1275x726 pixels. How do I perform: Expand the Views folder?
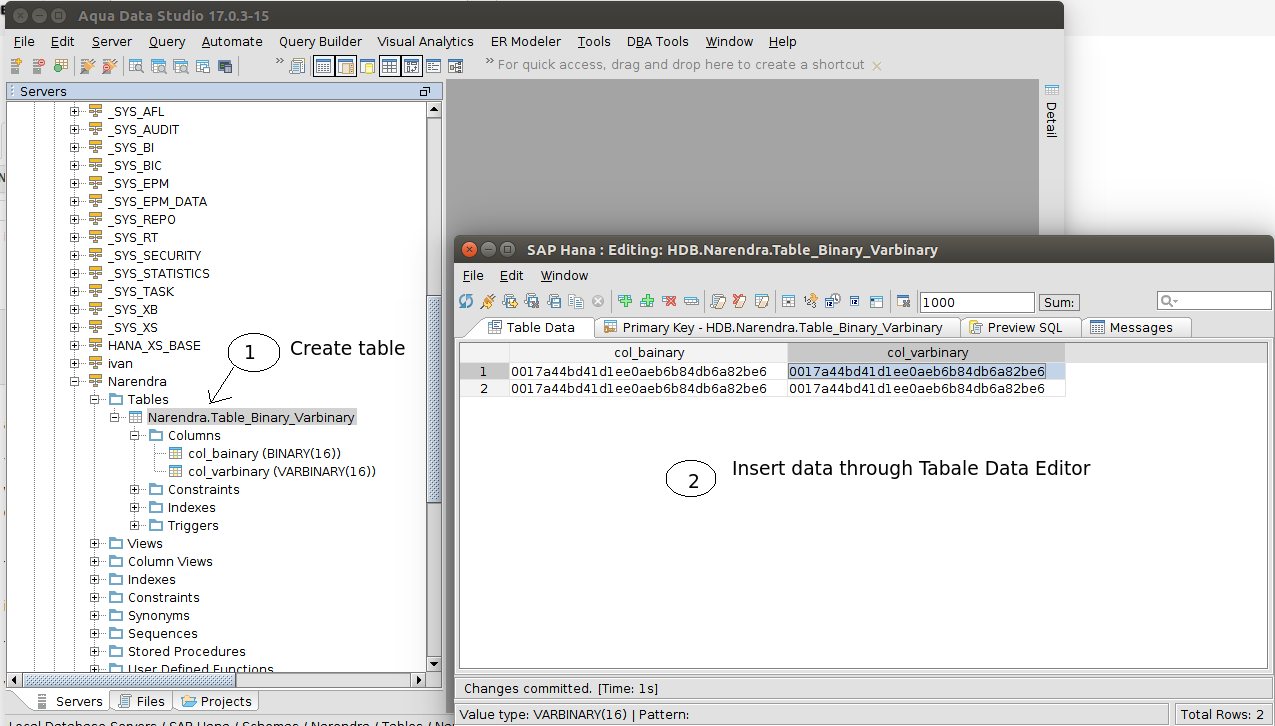[x=95, y=544]
